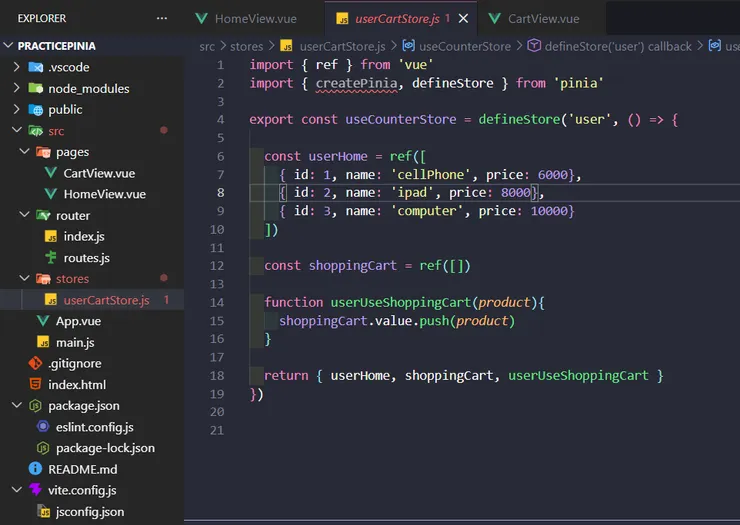
Task: Expand the node_modules folder
Action: pyautogui.click(x=17, y=88)
